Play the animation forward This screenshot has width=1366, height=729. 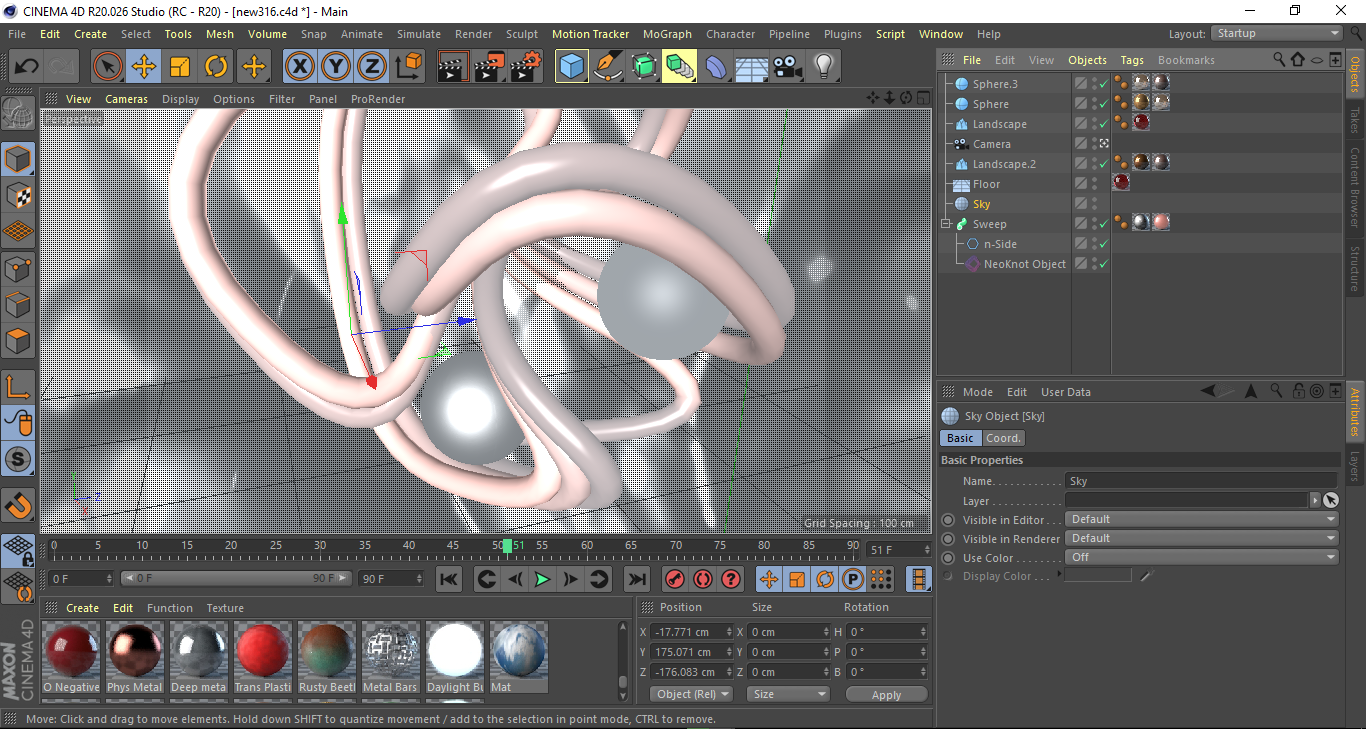click(542, 579)
